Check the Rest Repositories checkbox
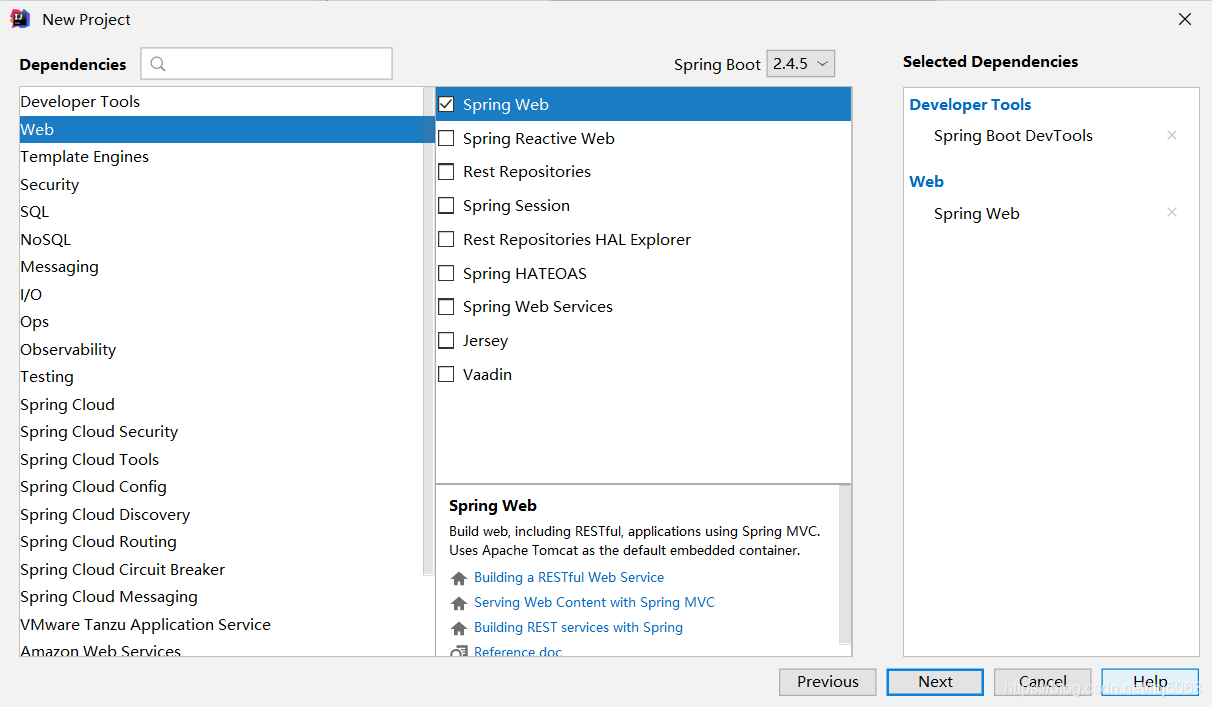 (446, 172)
